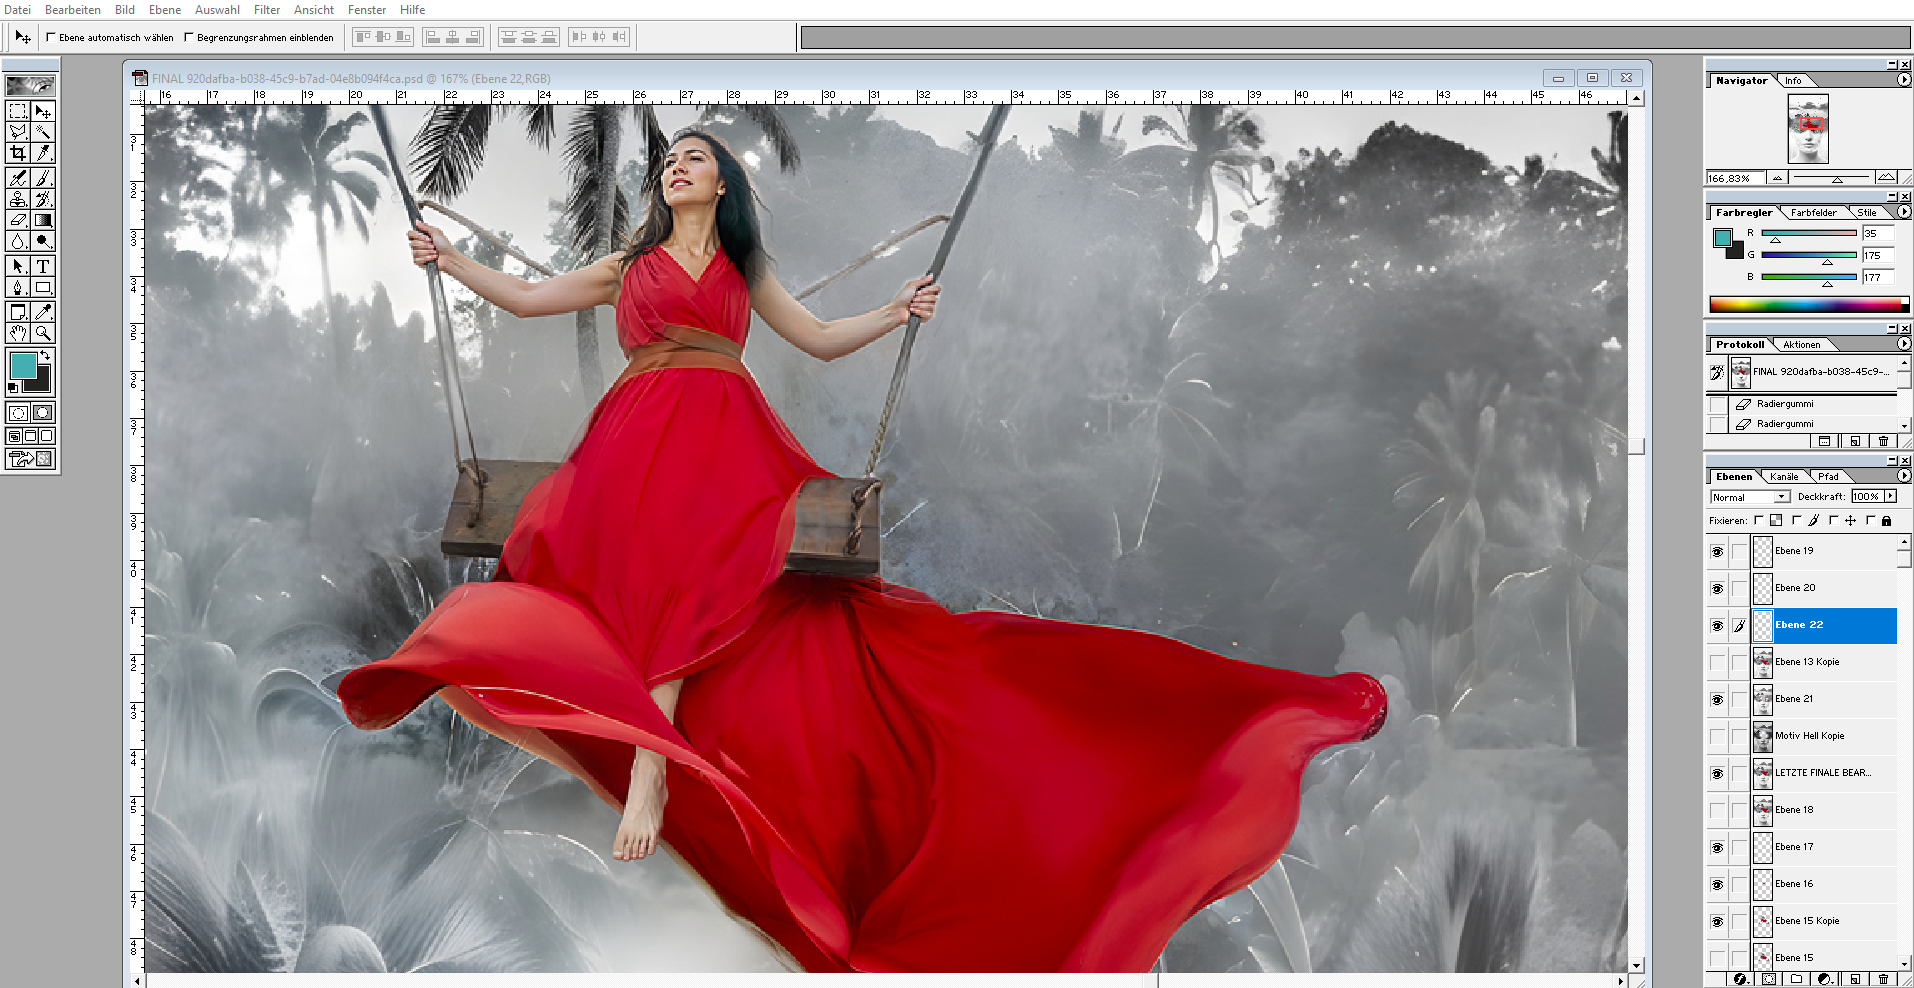Screen dimensions: 1914x988
Task: Choose the Path Component Selection tool
Action: tap(18, 266)
